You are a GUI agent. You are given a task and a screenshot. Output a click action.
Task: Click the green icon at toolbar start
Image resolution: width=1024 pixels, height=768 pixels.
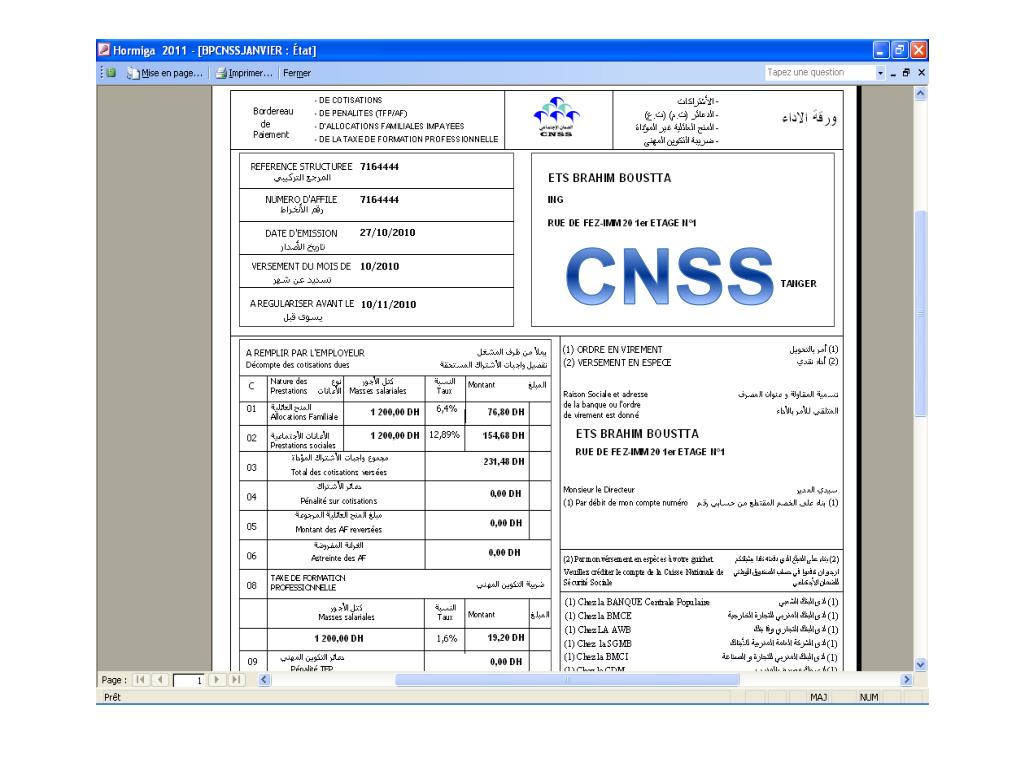[112, 72]
